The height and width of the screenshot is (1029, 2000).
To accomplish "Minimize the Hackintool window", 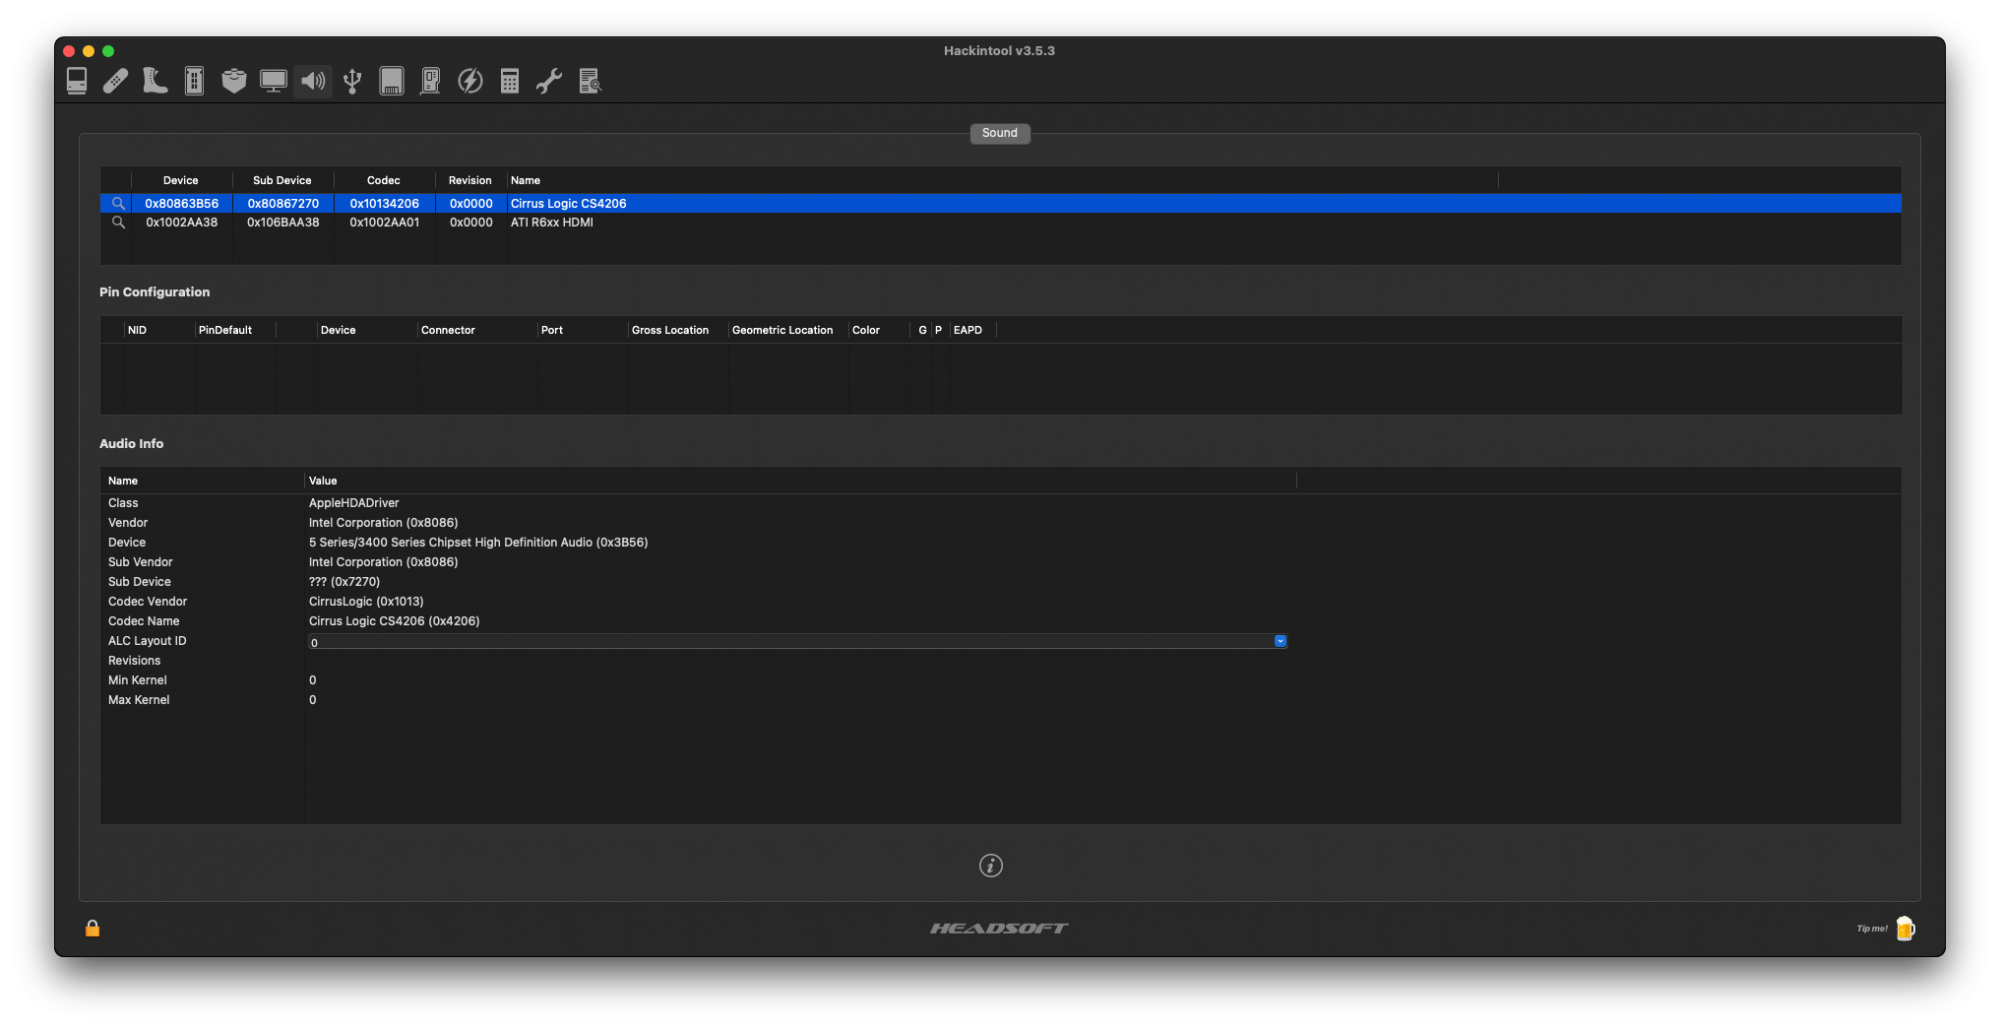I will 89,51.
